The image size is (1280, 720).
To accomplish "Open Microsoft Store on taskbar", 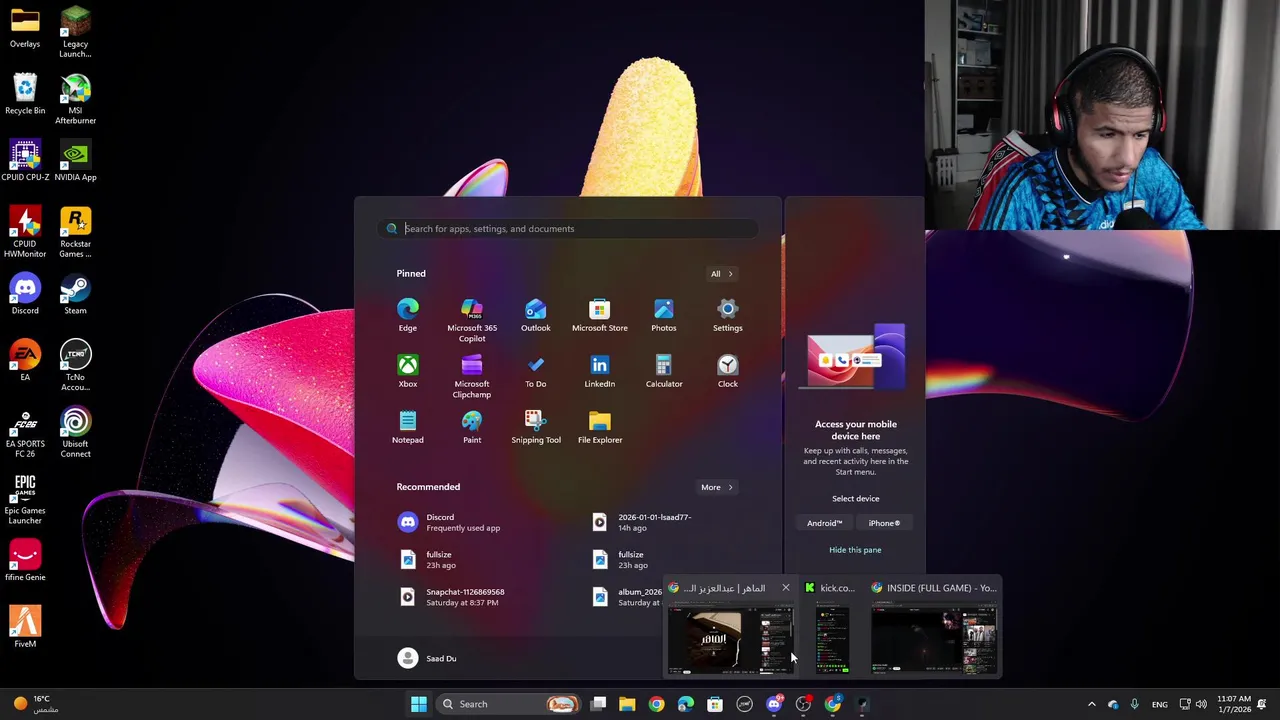I will tap(715, 704).
